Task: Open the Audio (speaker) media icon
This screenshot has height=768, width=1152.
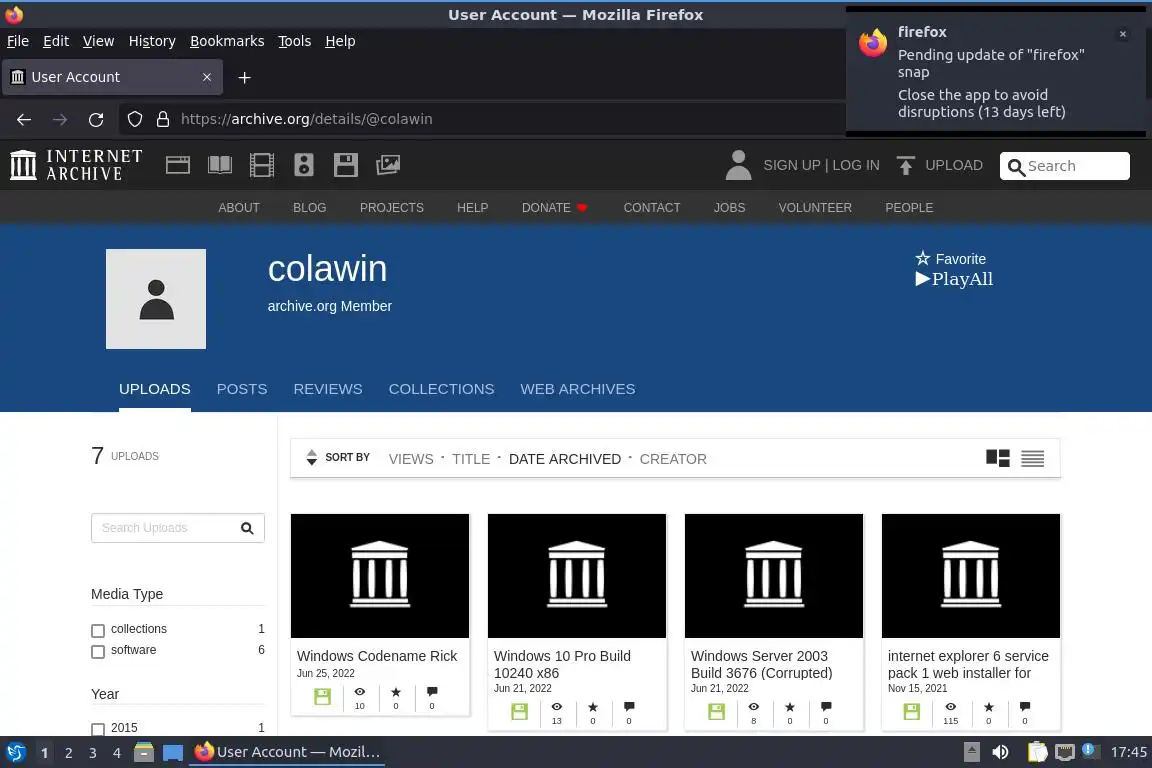Action: click(303, 165)
